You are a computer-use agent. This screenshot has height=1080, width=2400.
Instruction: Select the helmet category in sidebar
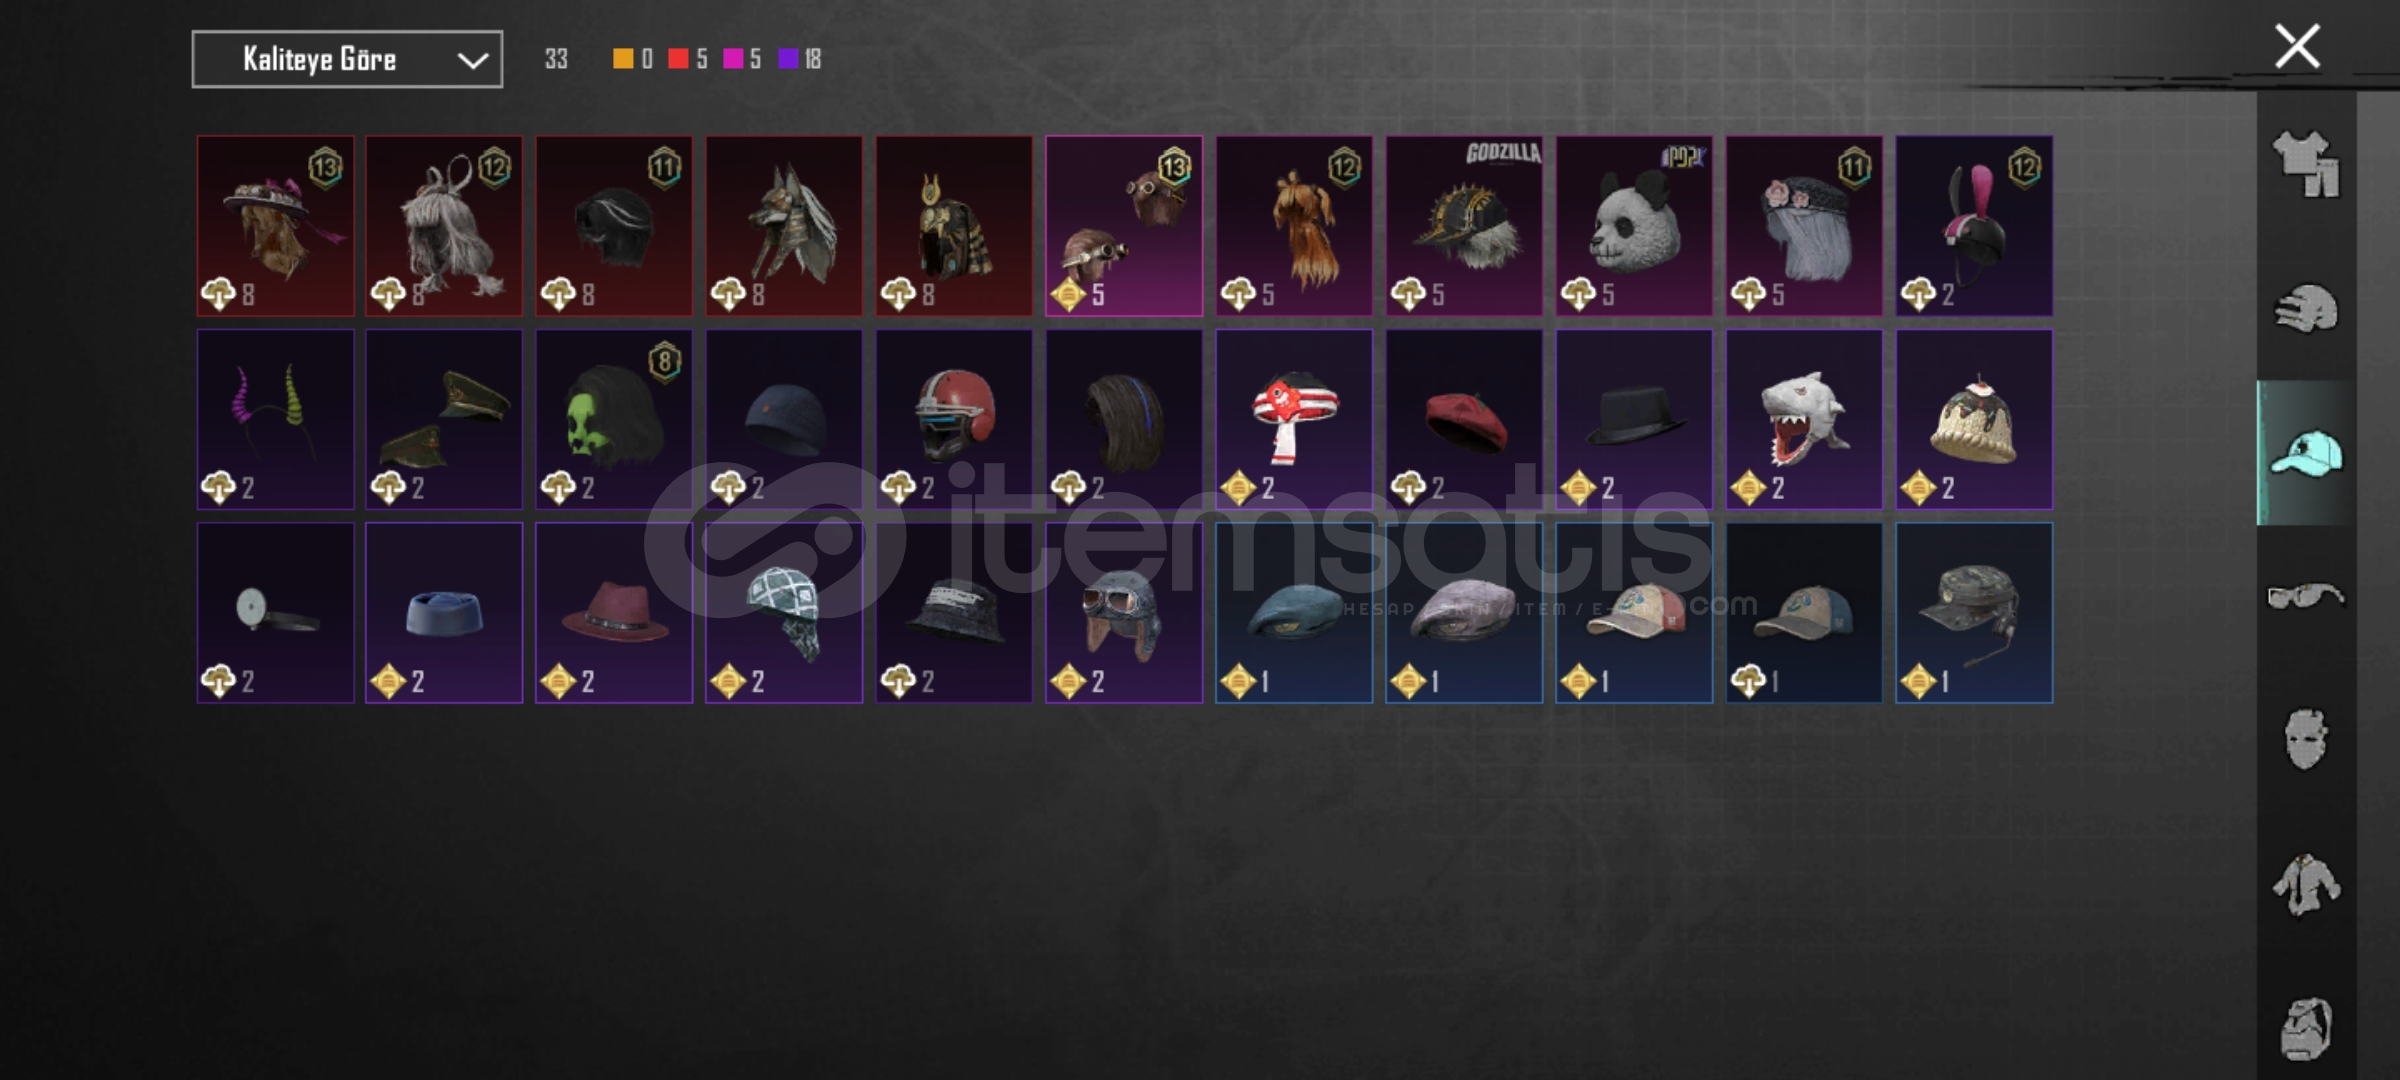pyautogui.click(x=2306, y=309)
